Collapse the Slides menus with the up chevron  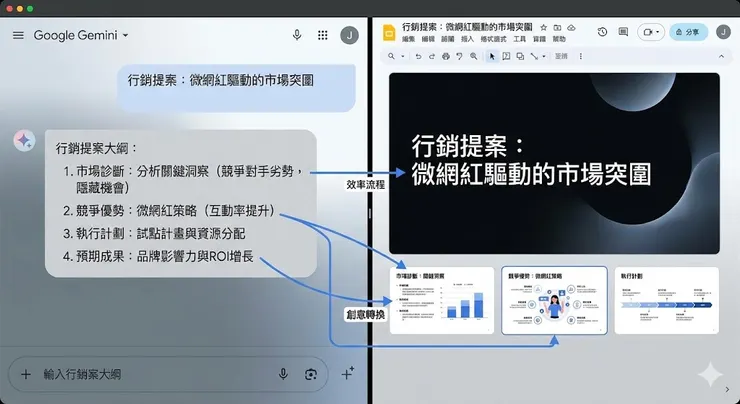[x=721, y=56]
